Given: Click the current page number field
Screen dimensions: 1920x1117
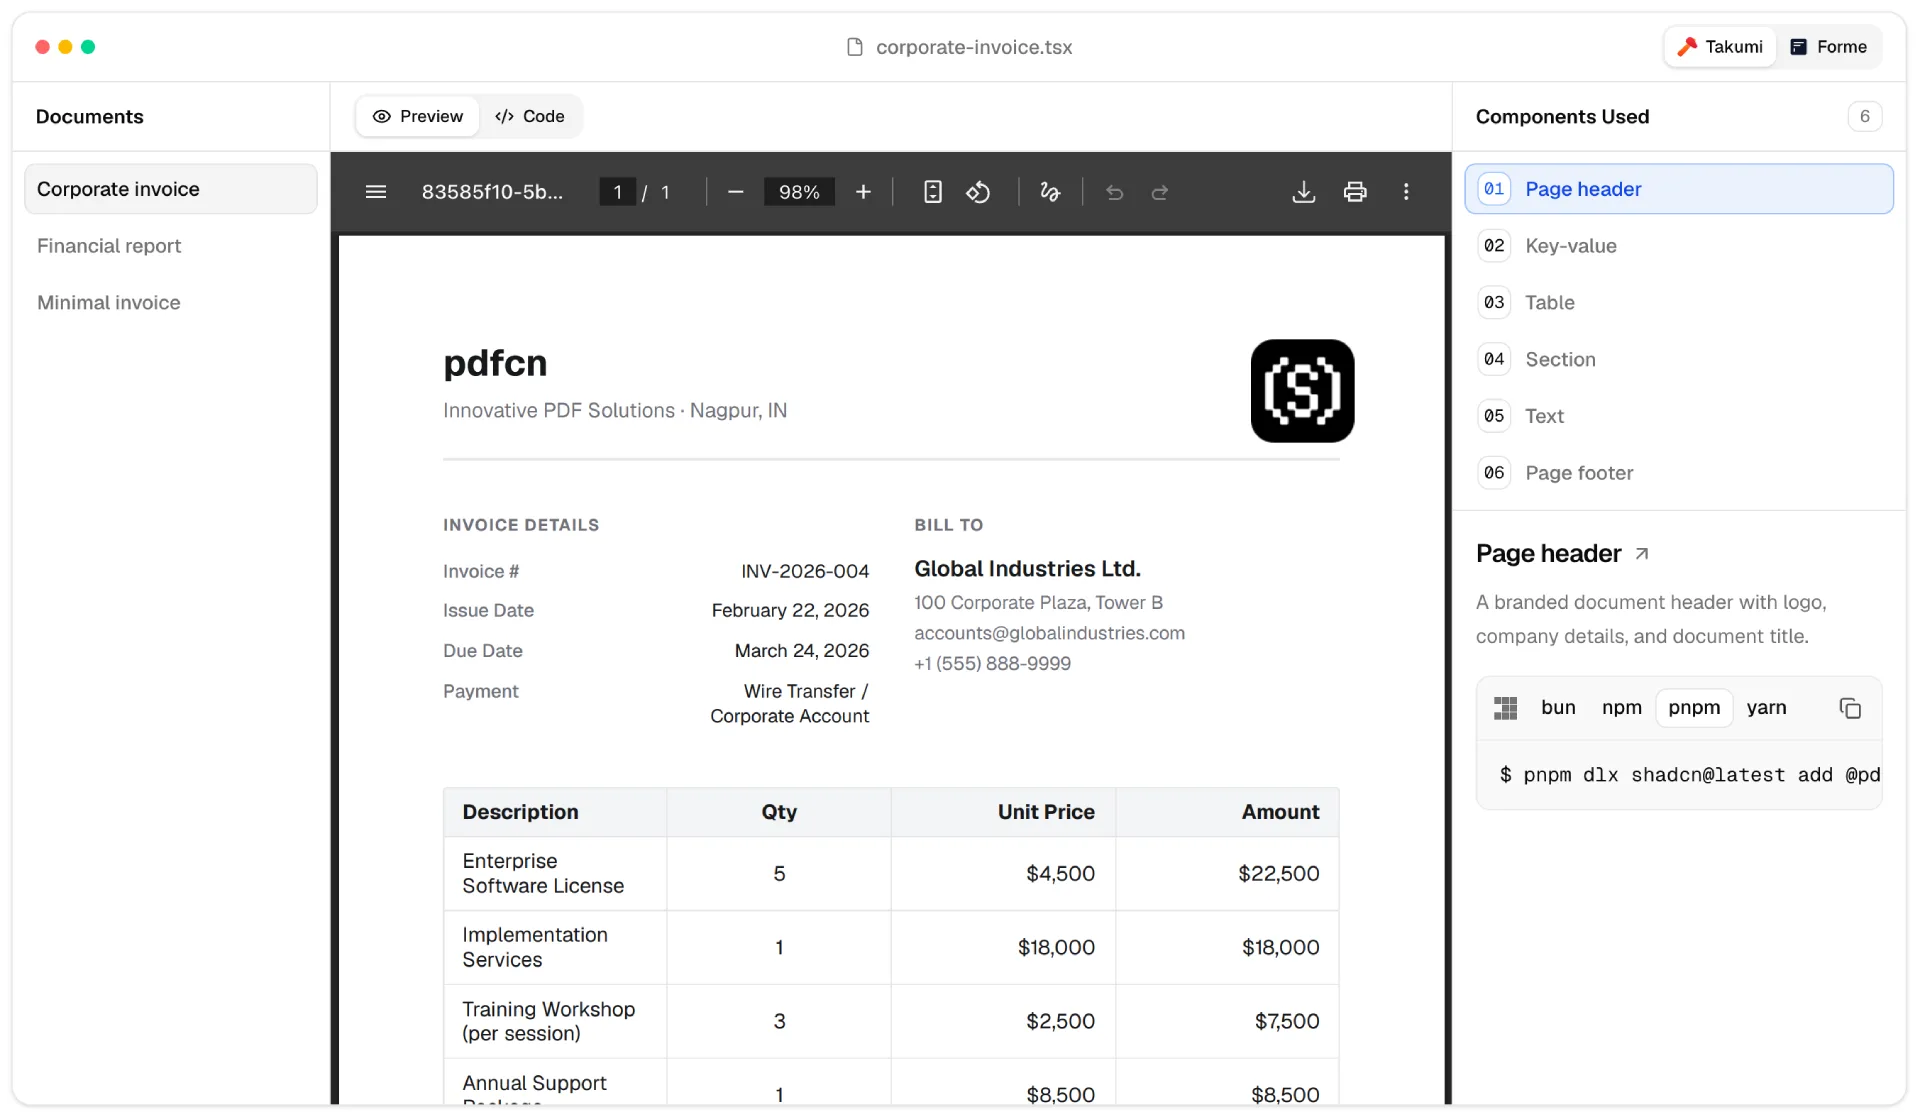Looking at the screenshot, I should (x=617, y=192).
